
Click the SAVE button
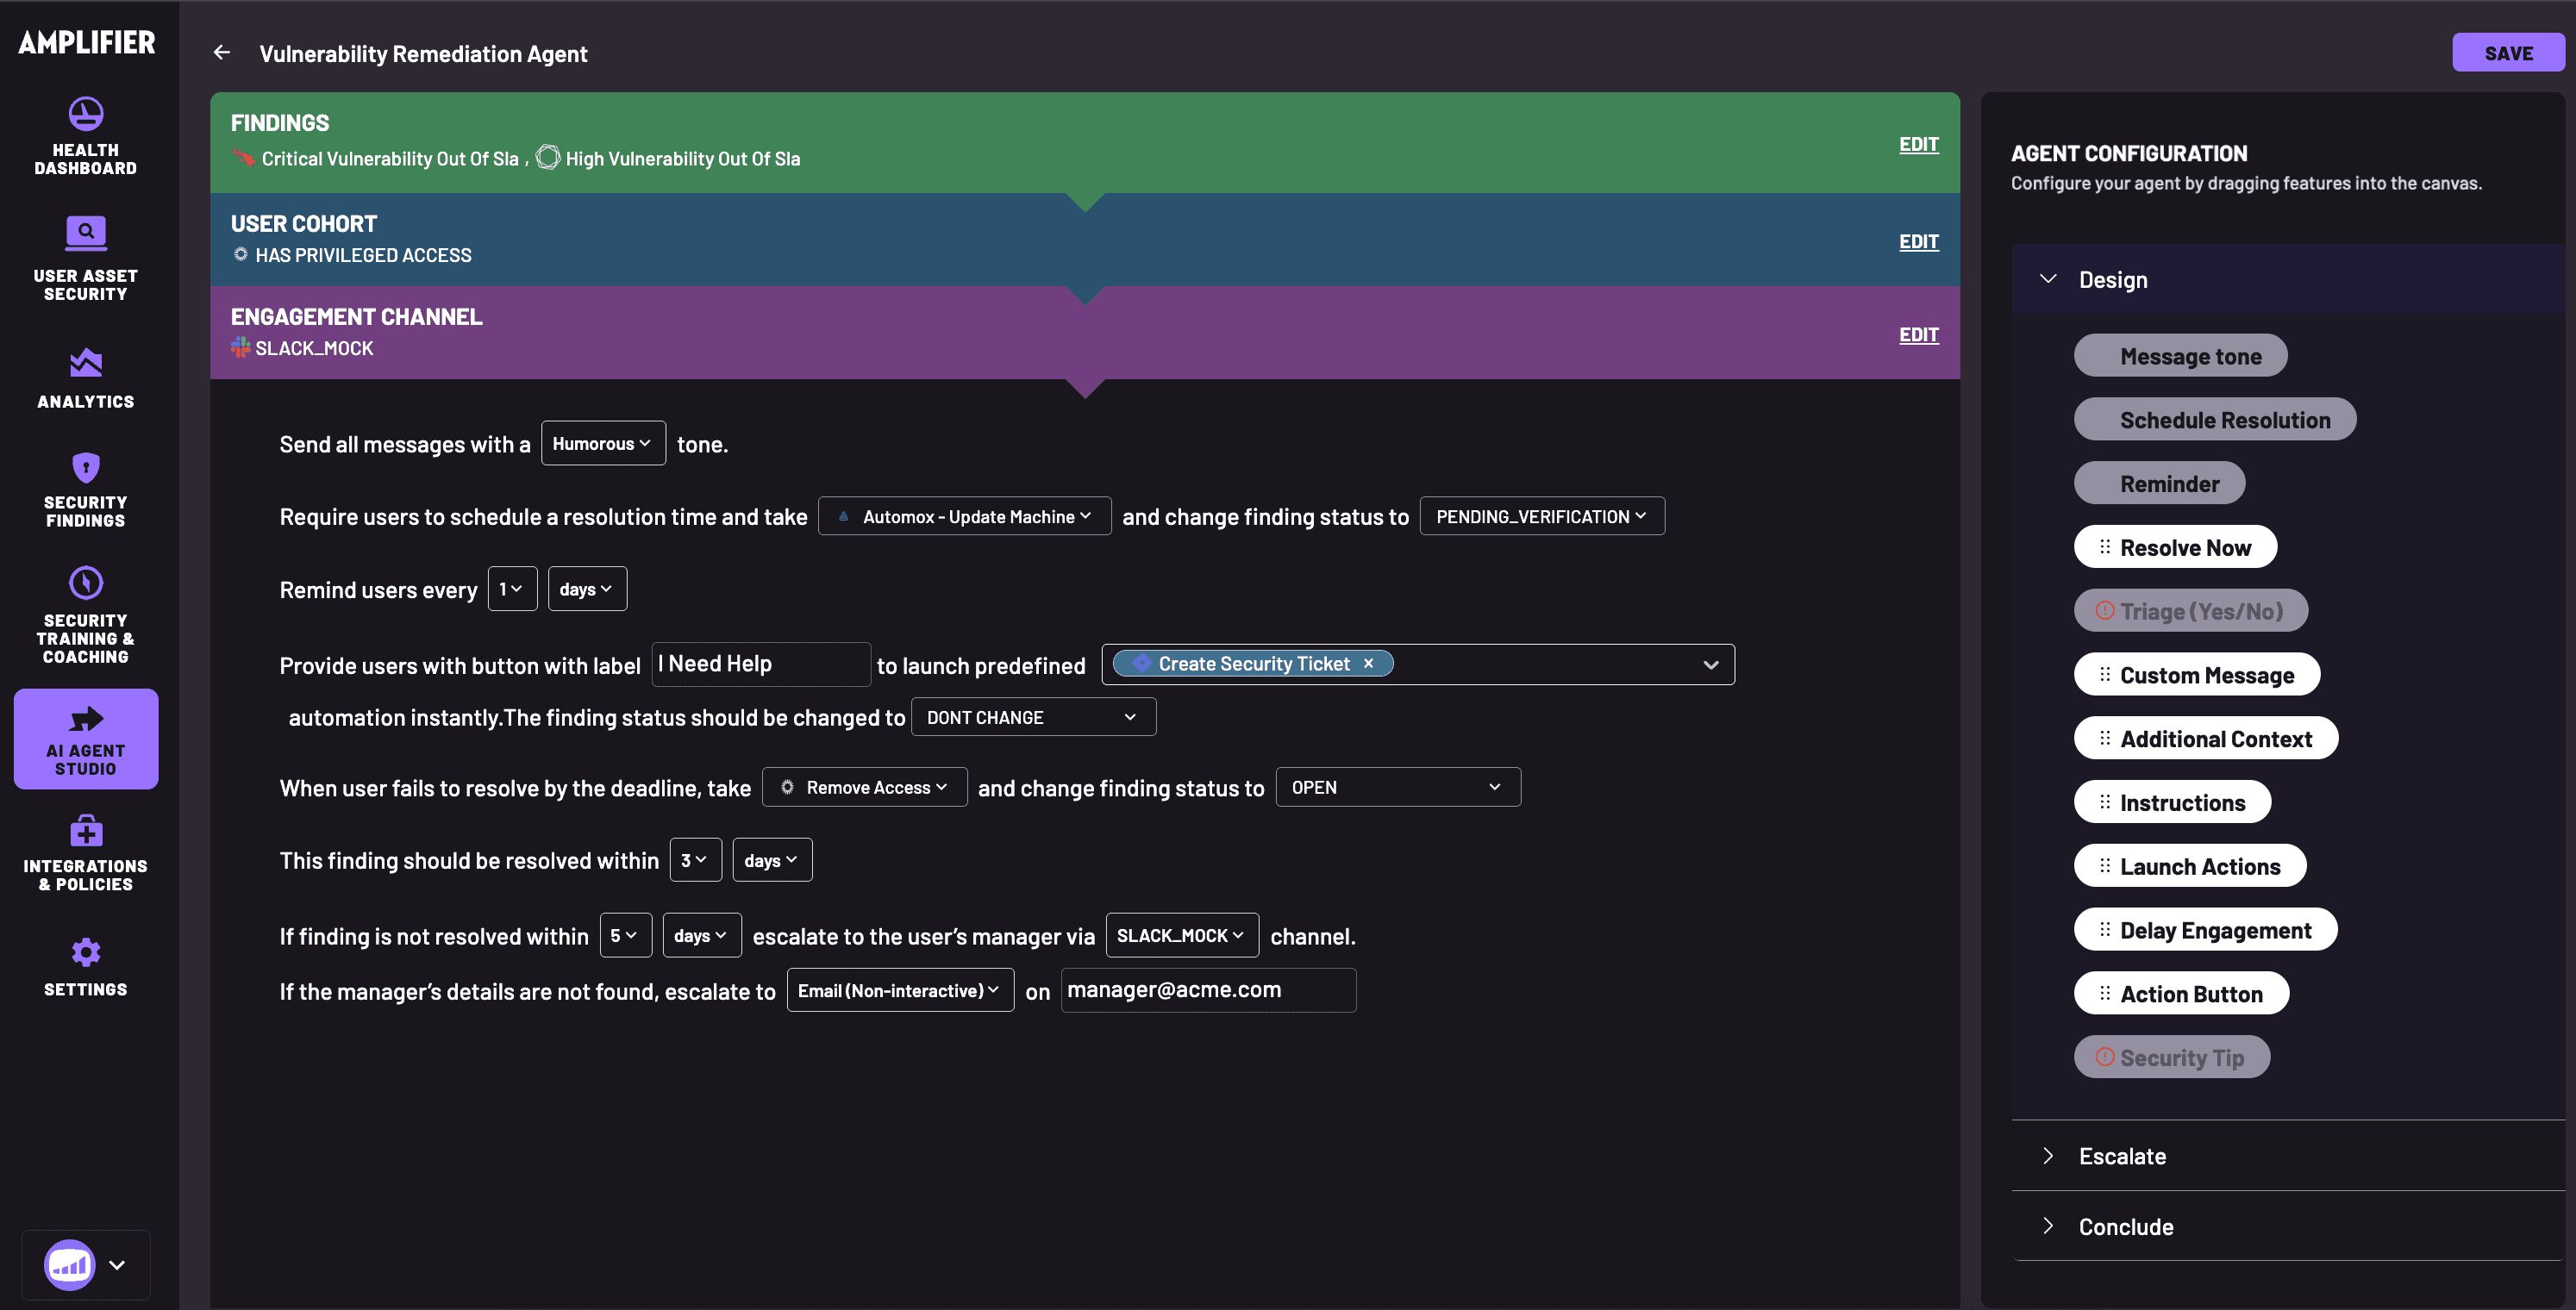[2507, 52]
